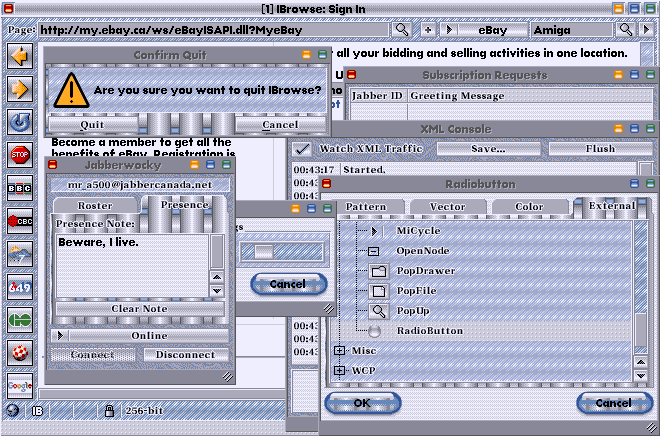Screen dimensions: 660x436
Task: Click Flush in the XML Console
Action: pyautogui.click(x=600, y=149)
